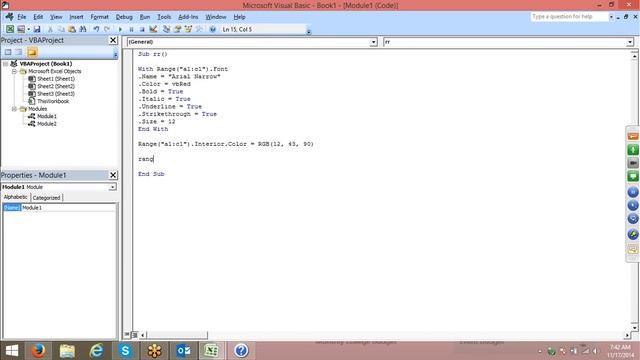The width and height of the screenshot is (640, 360).
Task: Select Sheet1 (Sheet1) in project tree
Action: [x=56, y=79]
